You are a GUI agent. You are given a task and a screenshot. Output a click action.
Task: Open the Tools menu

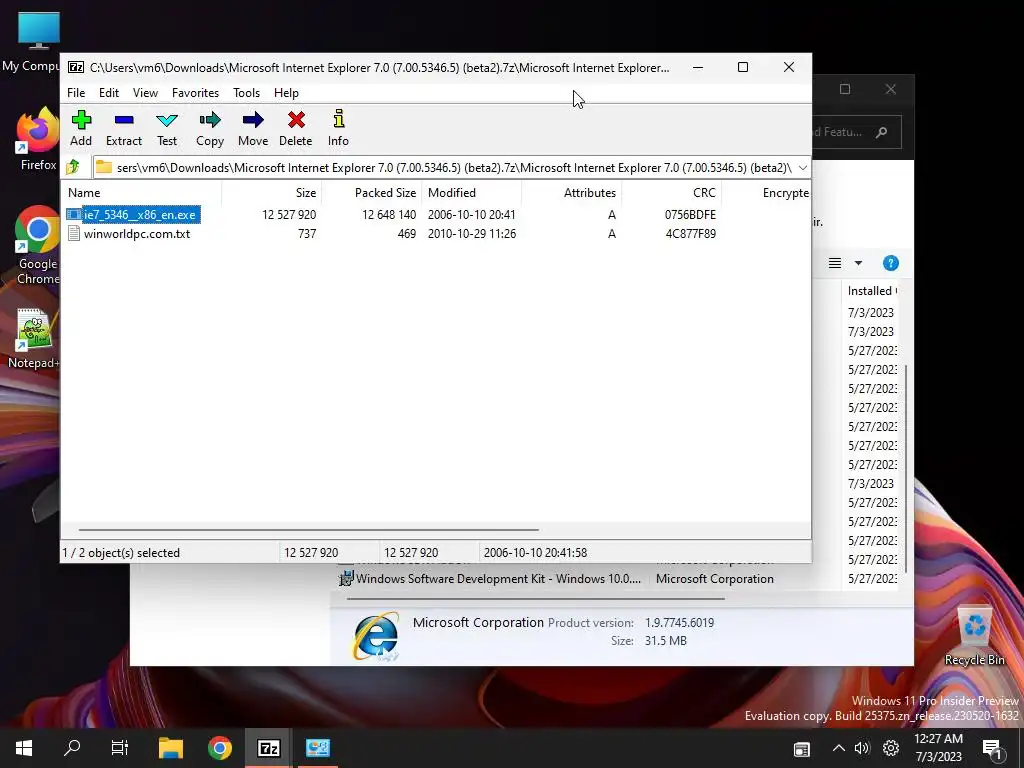pos(246,93)
